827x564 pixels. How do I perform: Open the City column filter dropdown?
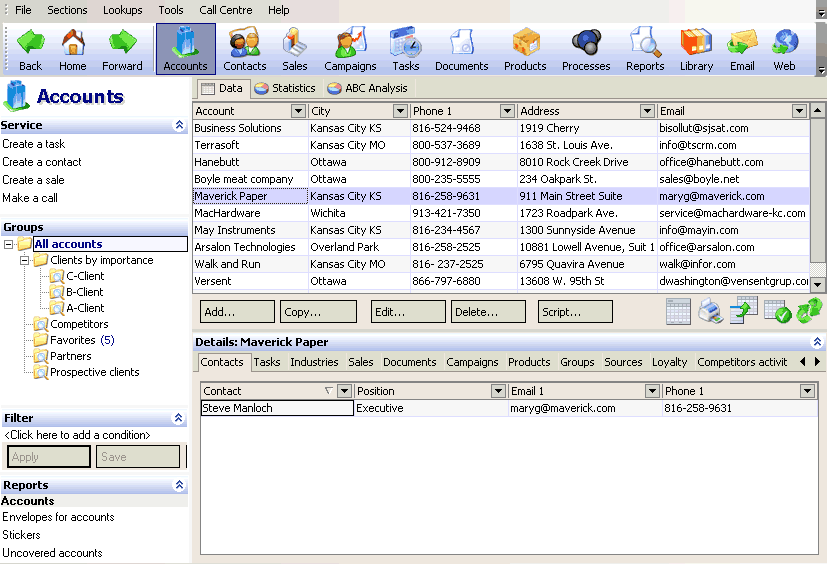[x=400, y=111]
